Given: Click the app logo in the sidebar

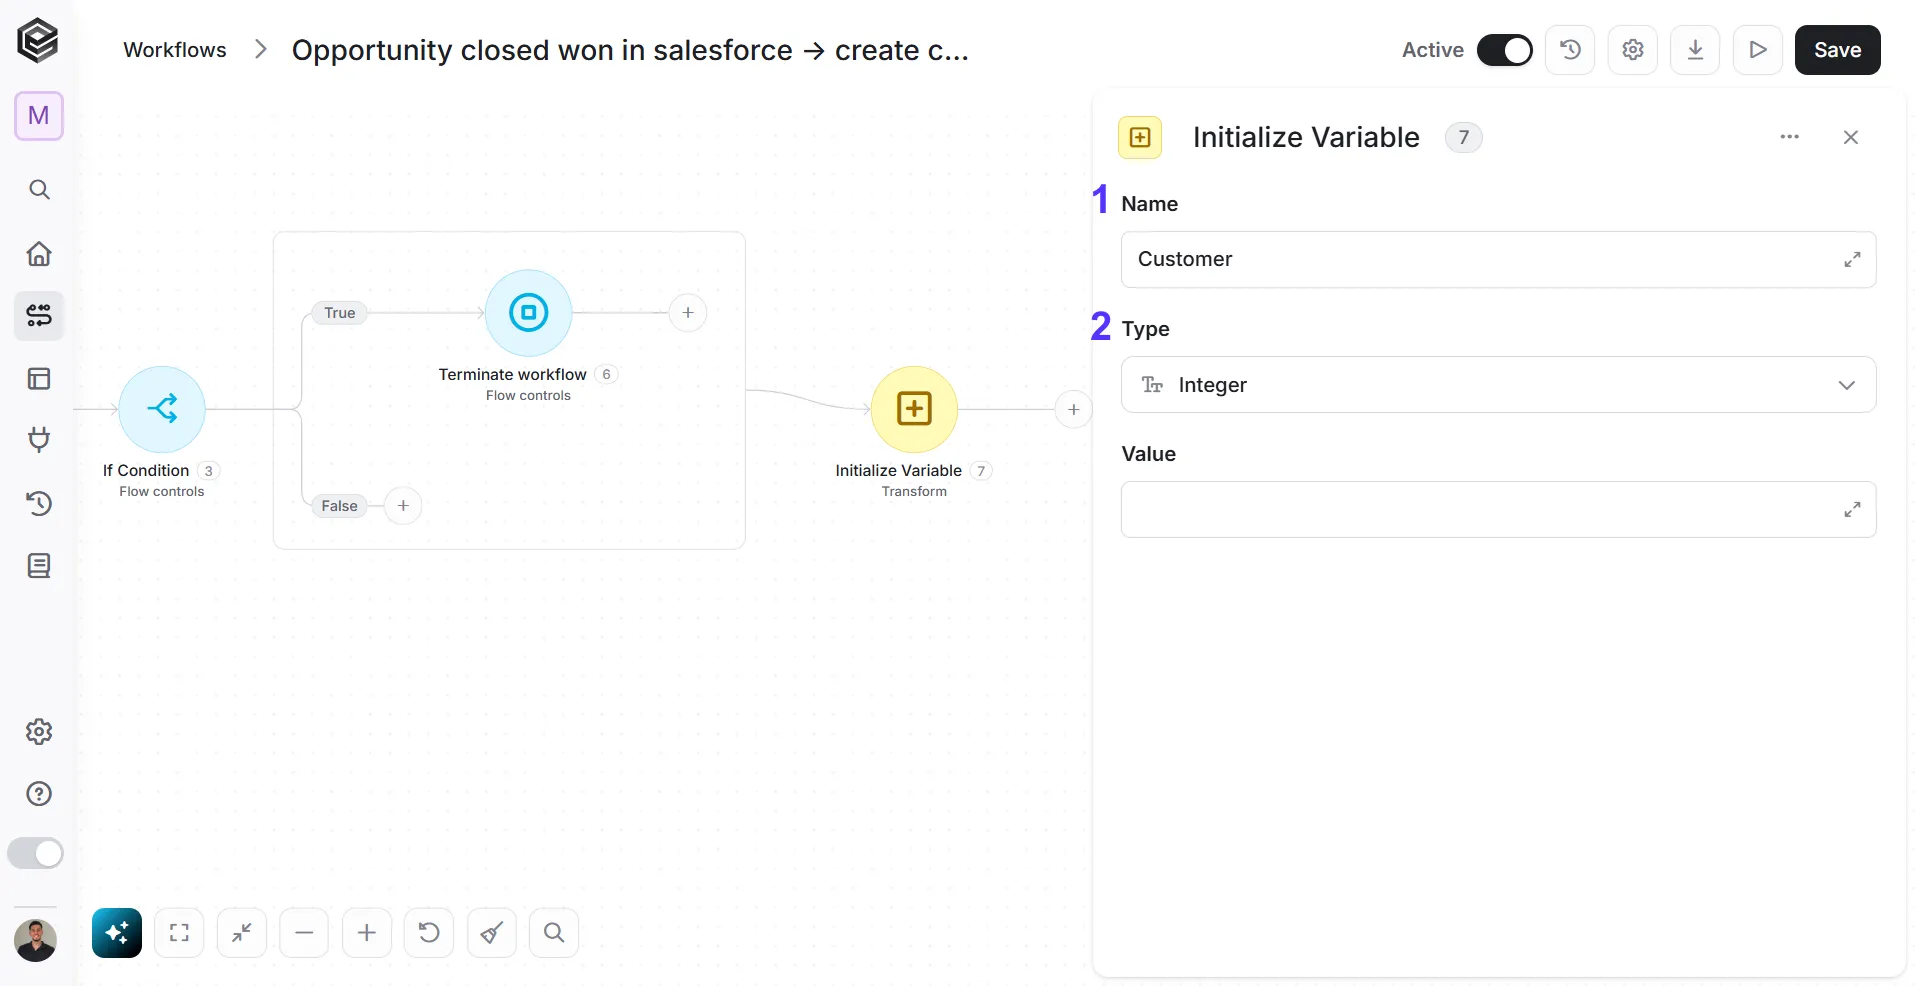Looking at the screenshot, I should (38, 41).
